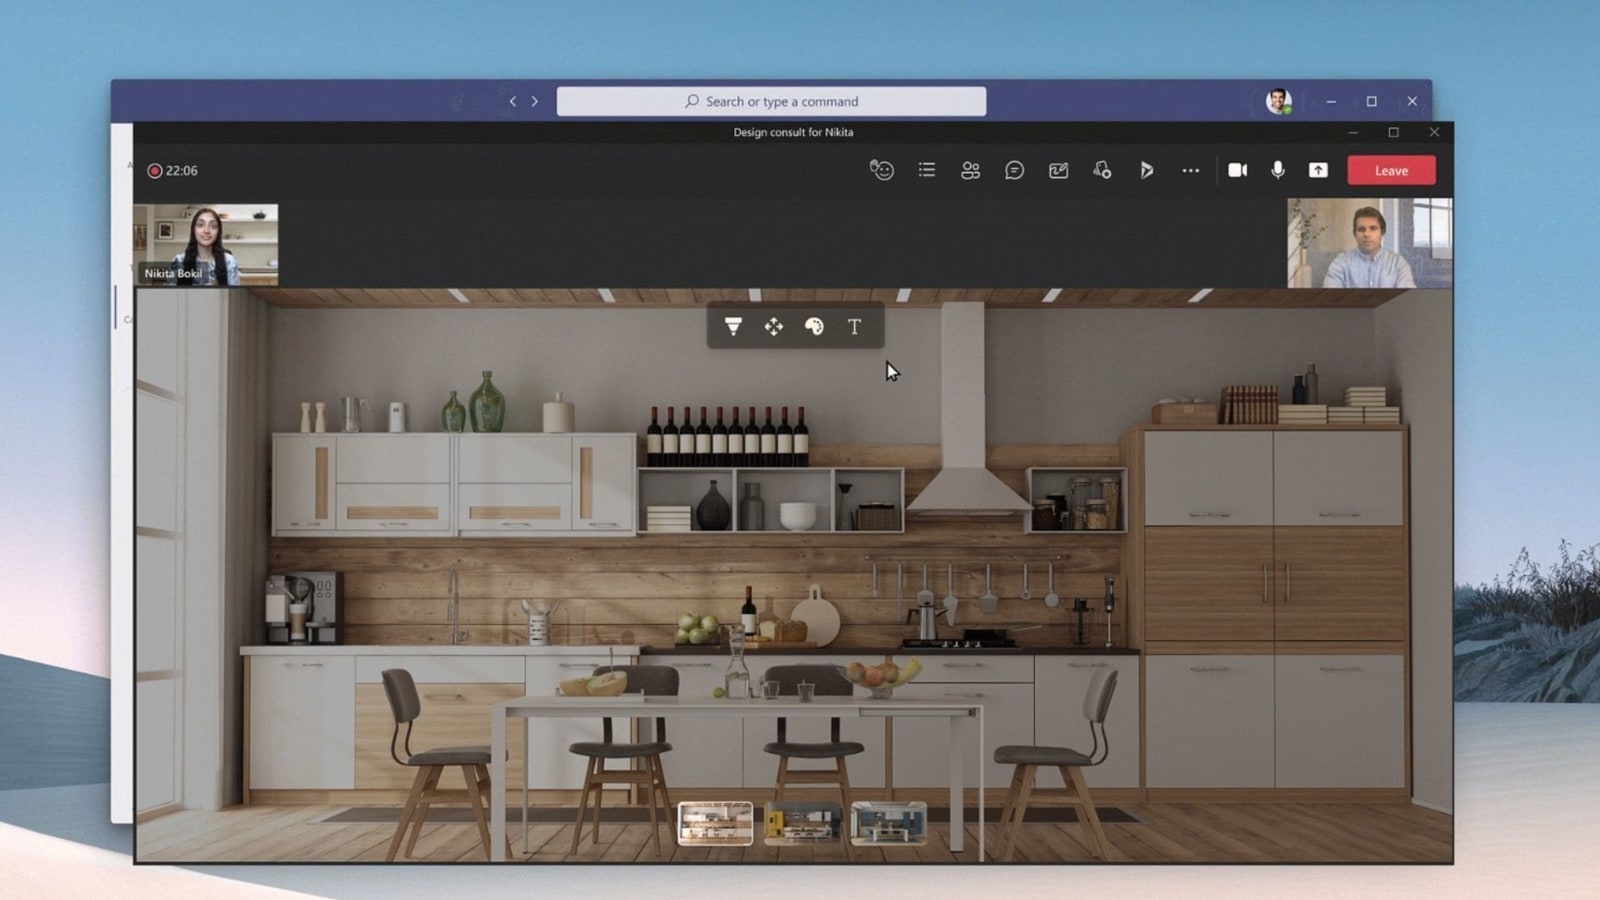Select the yellow kitchen design thumbnail
1600x900 pixels.
[x=802, y=823]
